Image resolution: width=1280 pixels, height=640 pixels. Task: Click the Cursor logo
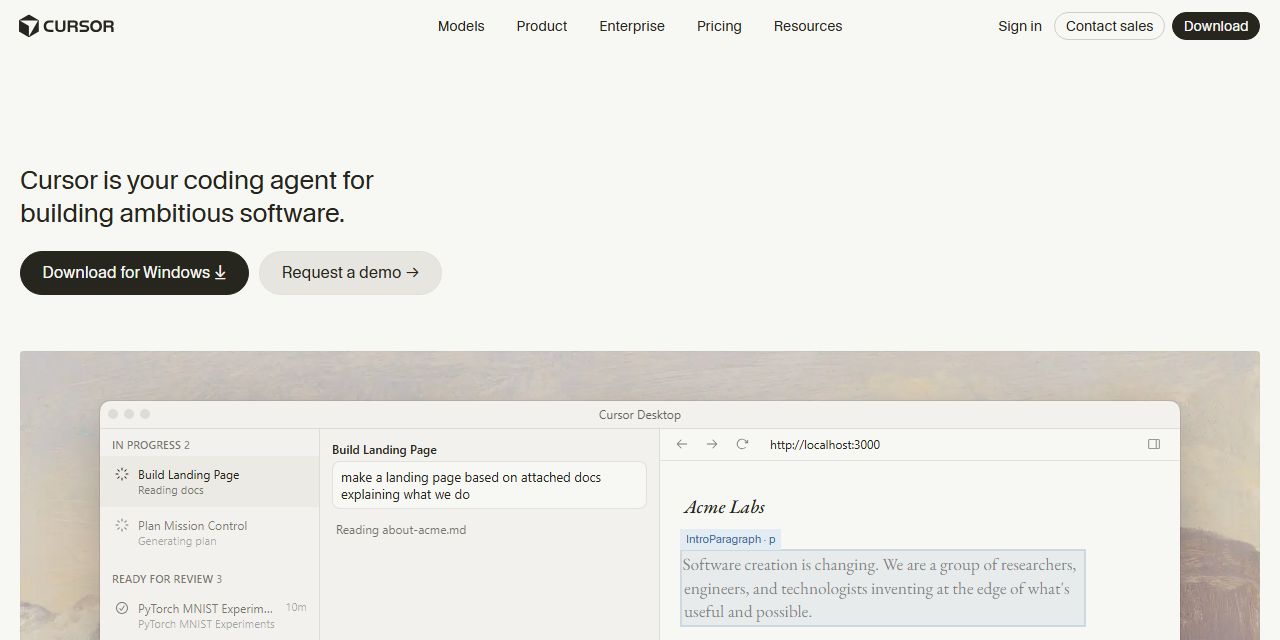coord(66,26)
